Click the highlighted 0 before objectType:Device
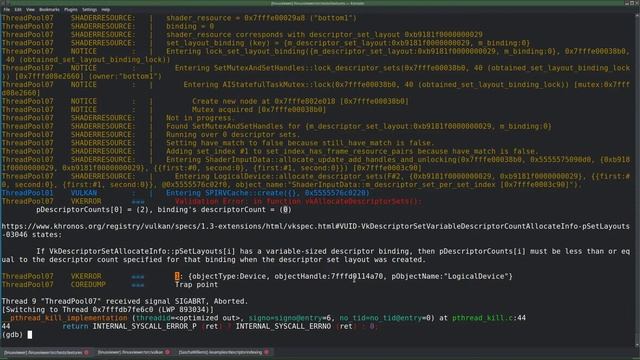Viewport: 640px width, 360px height. (177, 276)
